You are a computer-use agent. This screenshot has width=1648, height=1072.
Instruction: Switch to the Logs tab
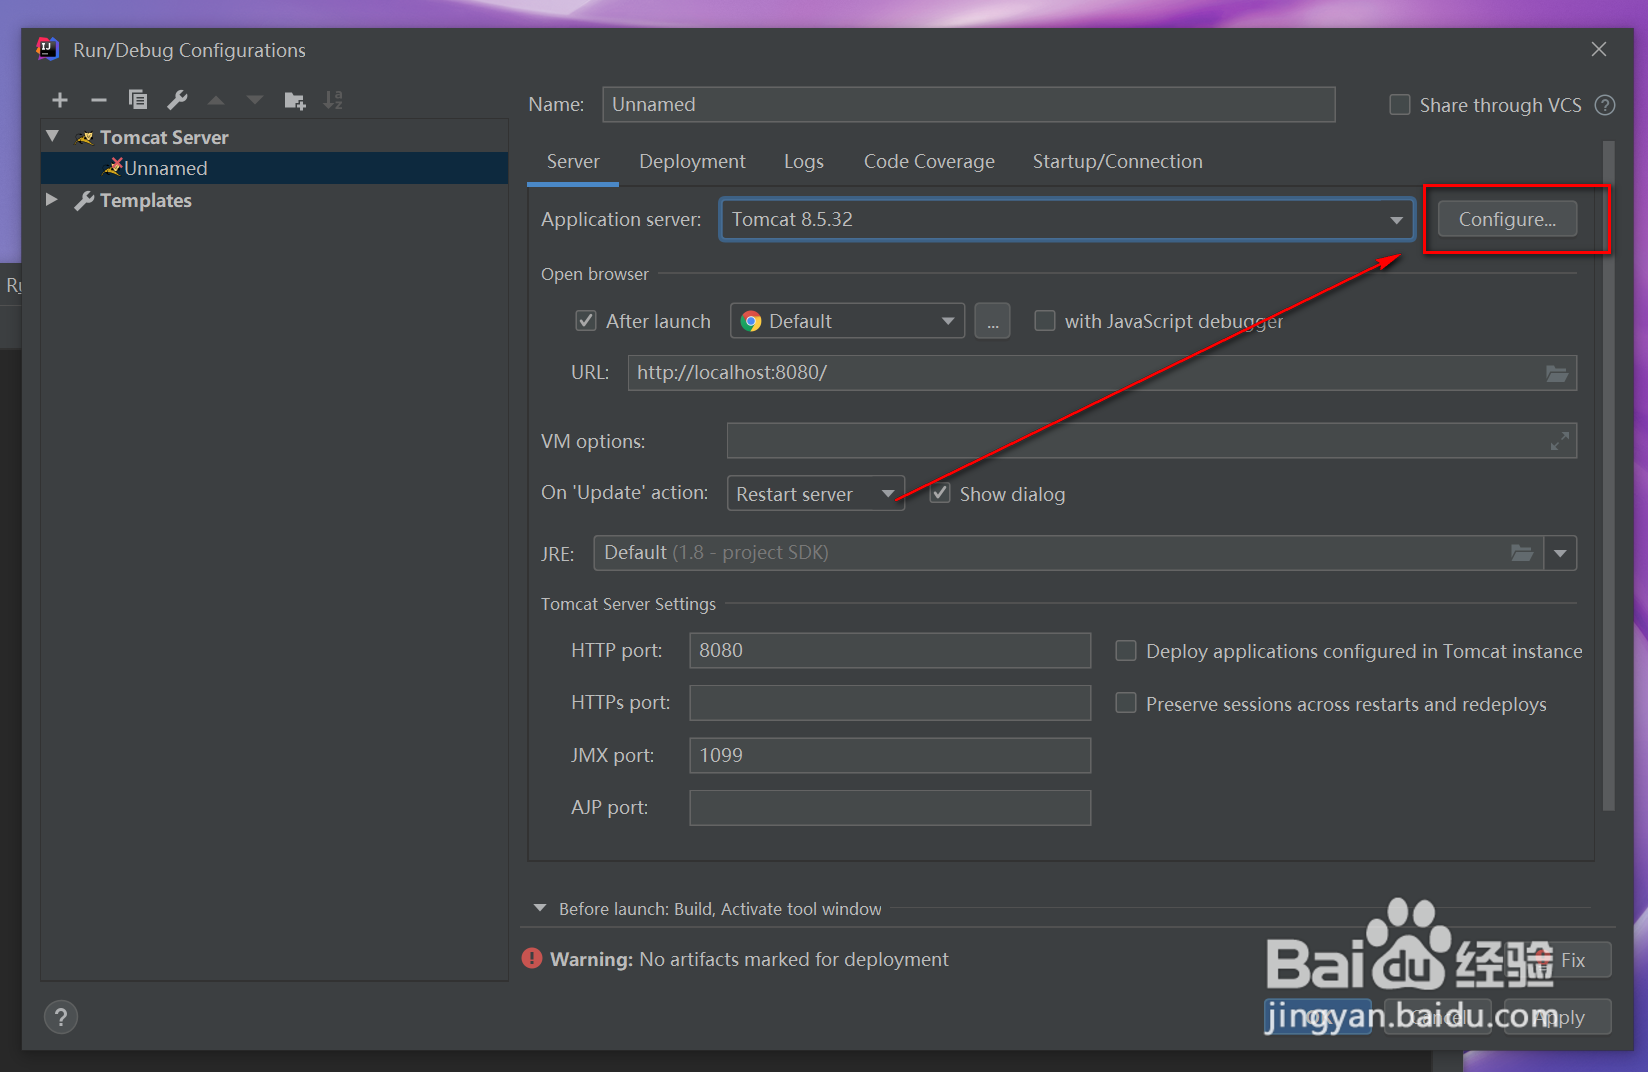[804, 162]
